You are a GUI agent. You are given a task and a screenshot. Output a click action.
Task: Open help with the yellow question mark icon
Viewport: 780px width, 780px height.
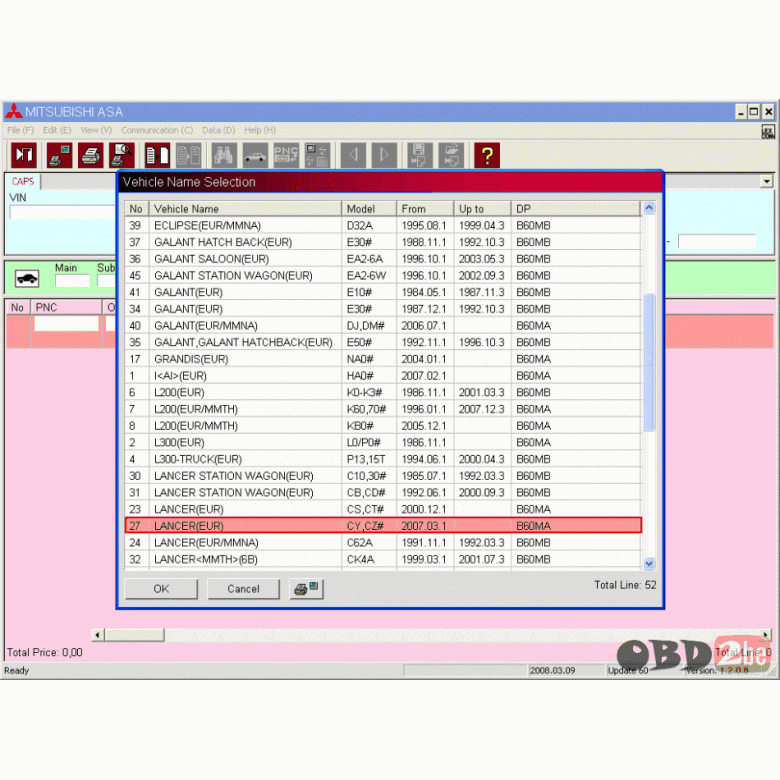(487, 155)
